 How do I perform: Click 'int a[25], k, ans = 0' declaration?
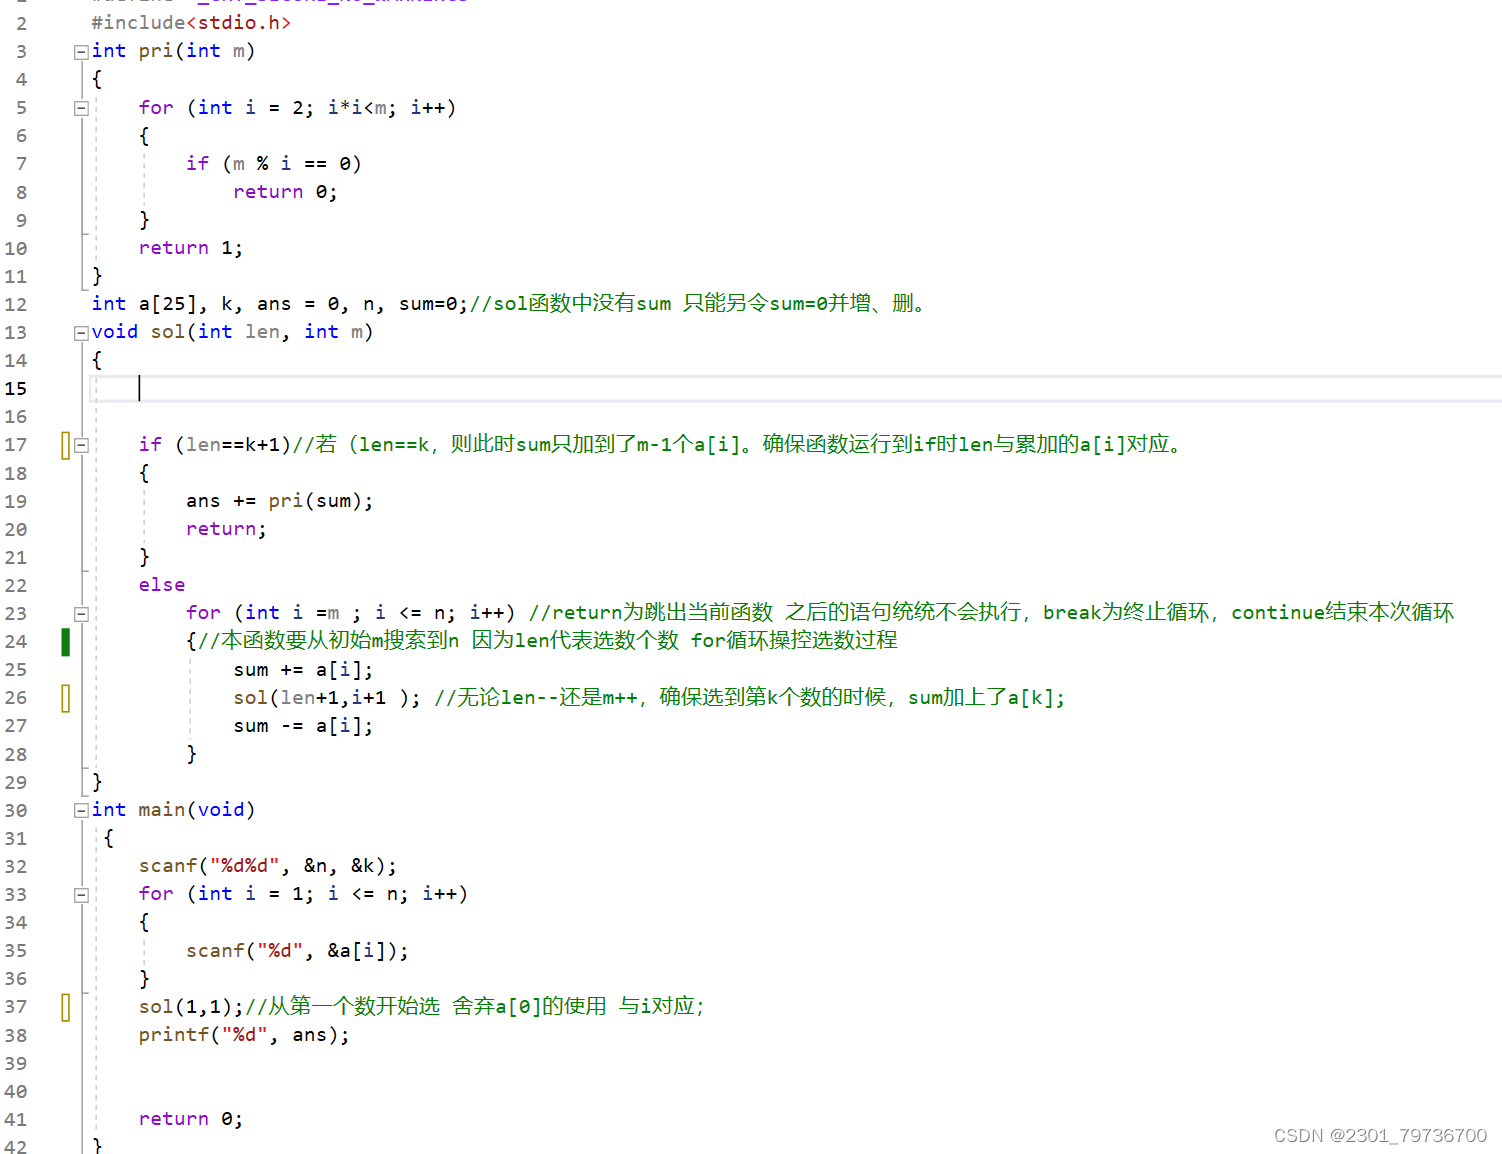(220, 304)
